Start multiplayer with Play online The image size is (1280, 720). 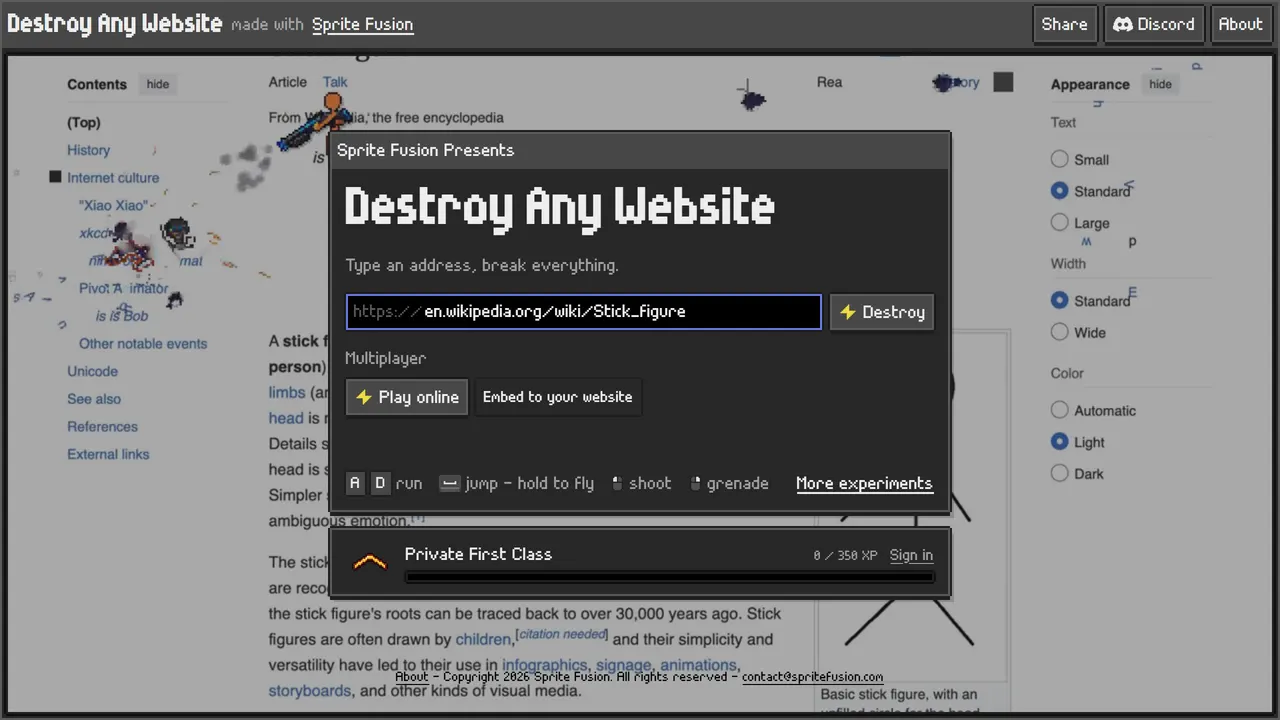pos(407,397)
